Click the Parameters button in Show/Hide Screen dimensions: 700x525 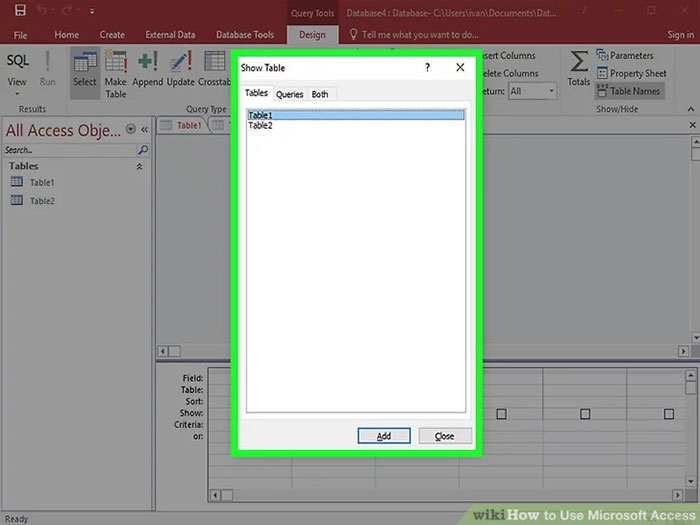[x=625, y=55]
